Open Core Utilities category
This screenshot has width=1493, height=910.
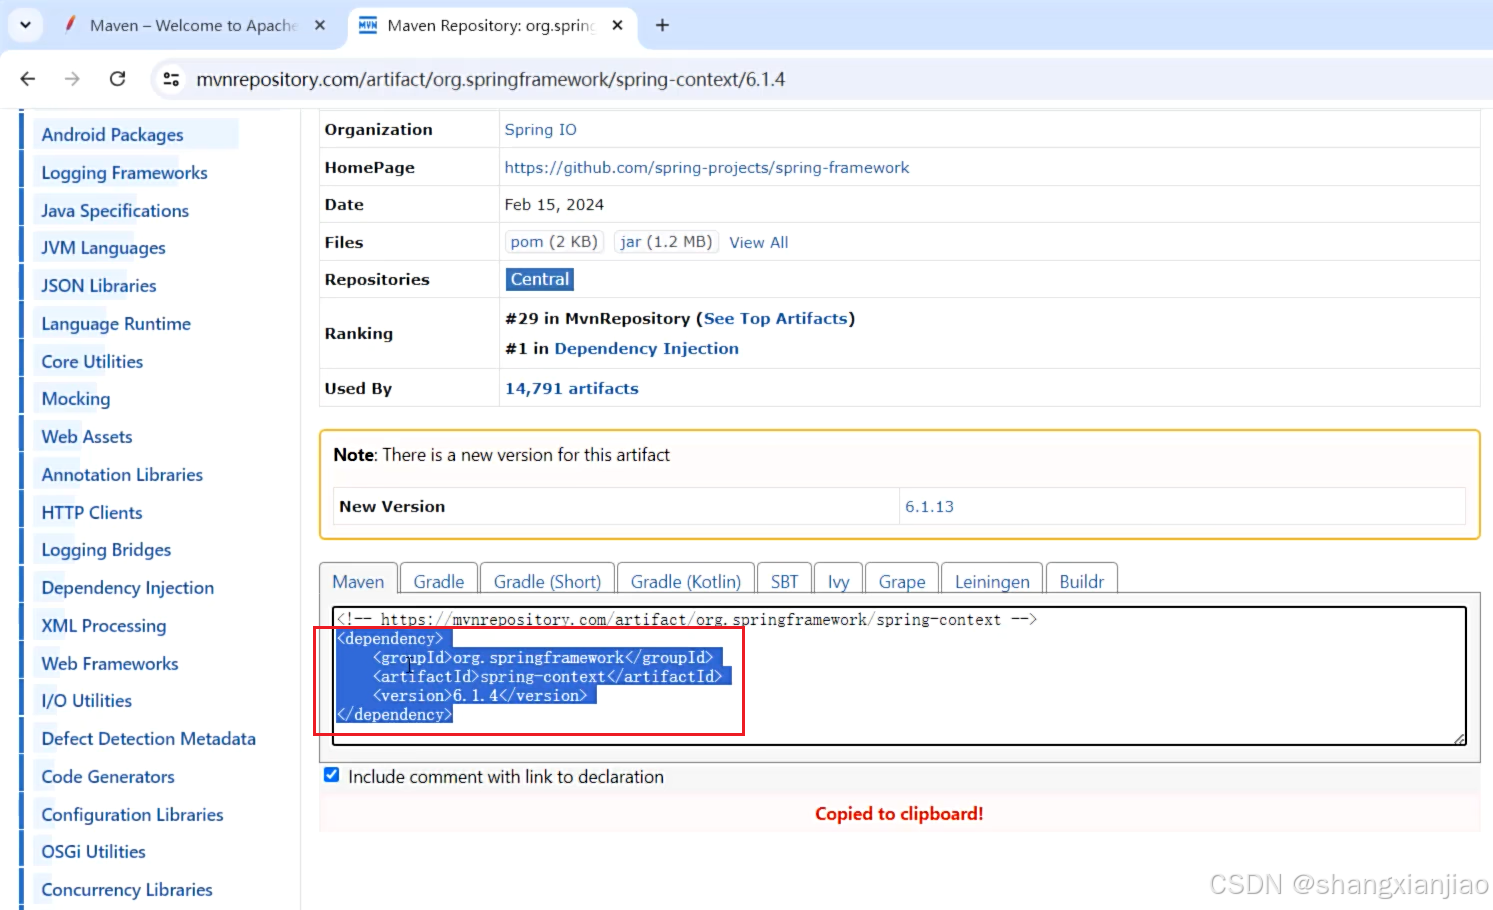pyautogui.click(x=92, y=362)
